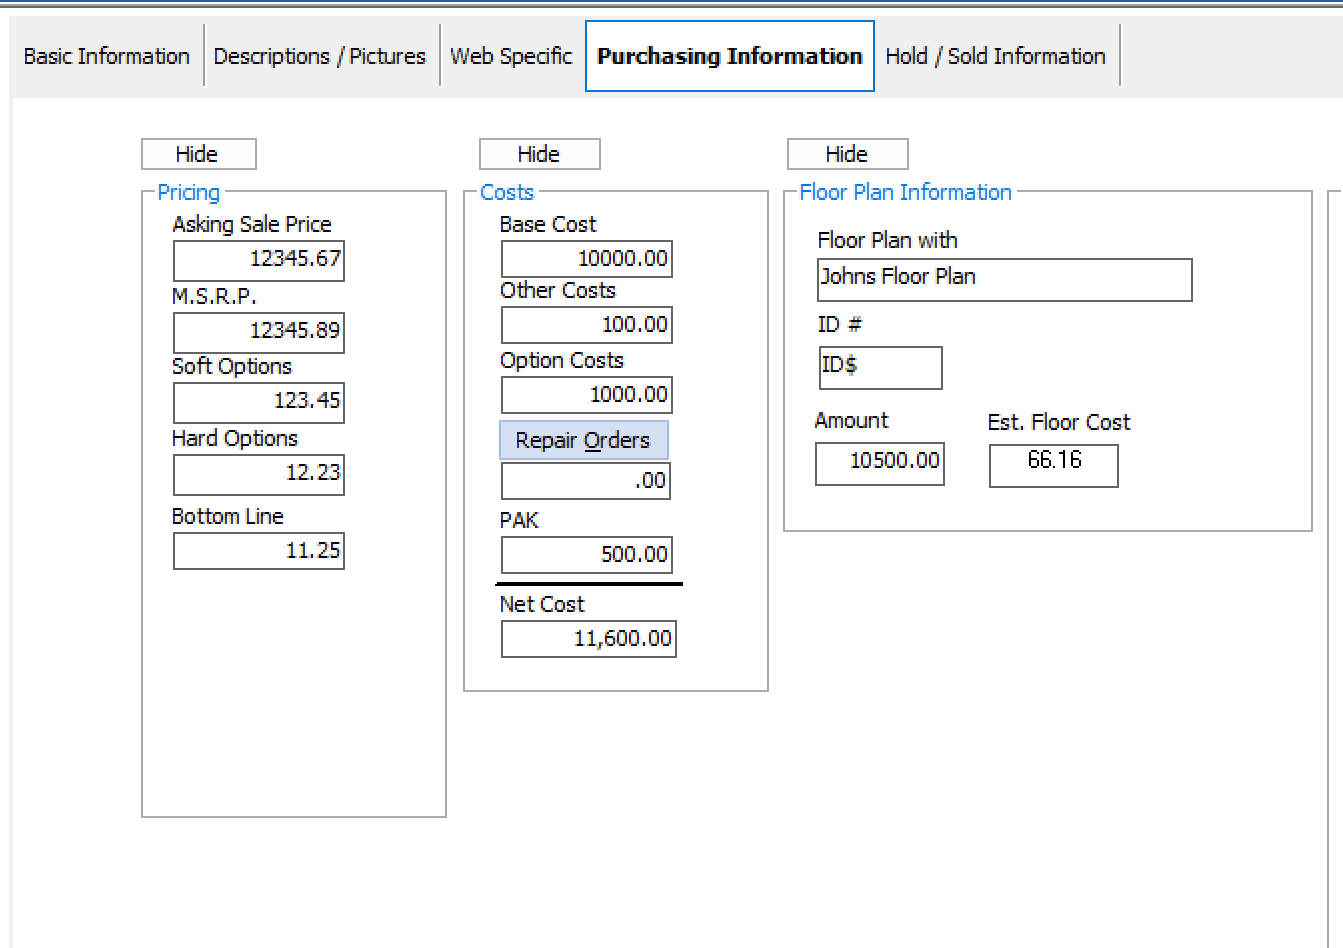1343x948 pixels.
Task: Click the Asking Sale Price field
Action: coord(258,261)
